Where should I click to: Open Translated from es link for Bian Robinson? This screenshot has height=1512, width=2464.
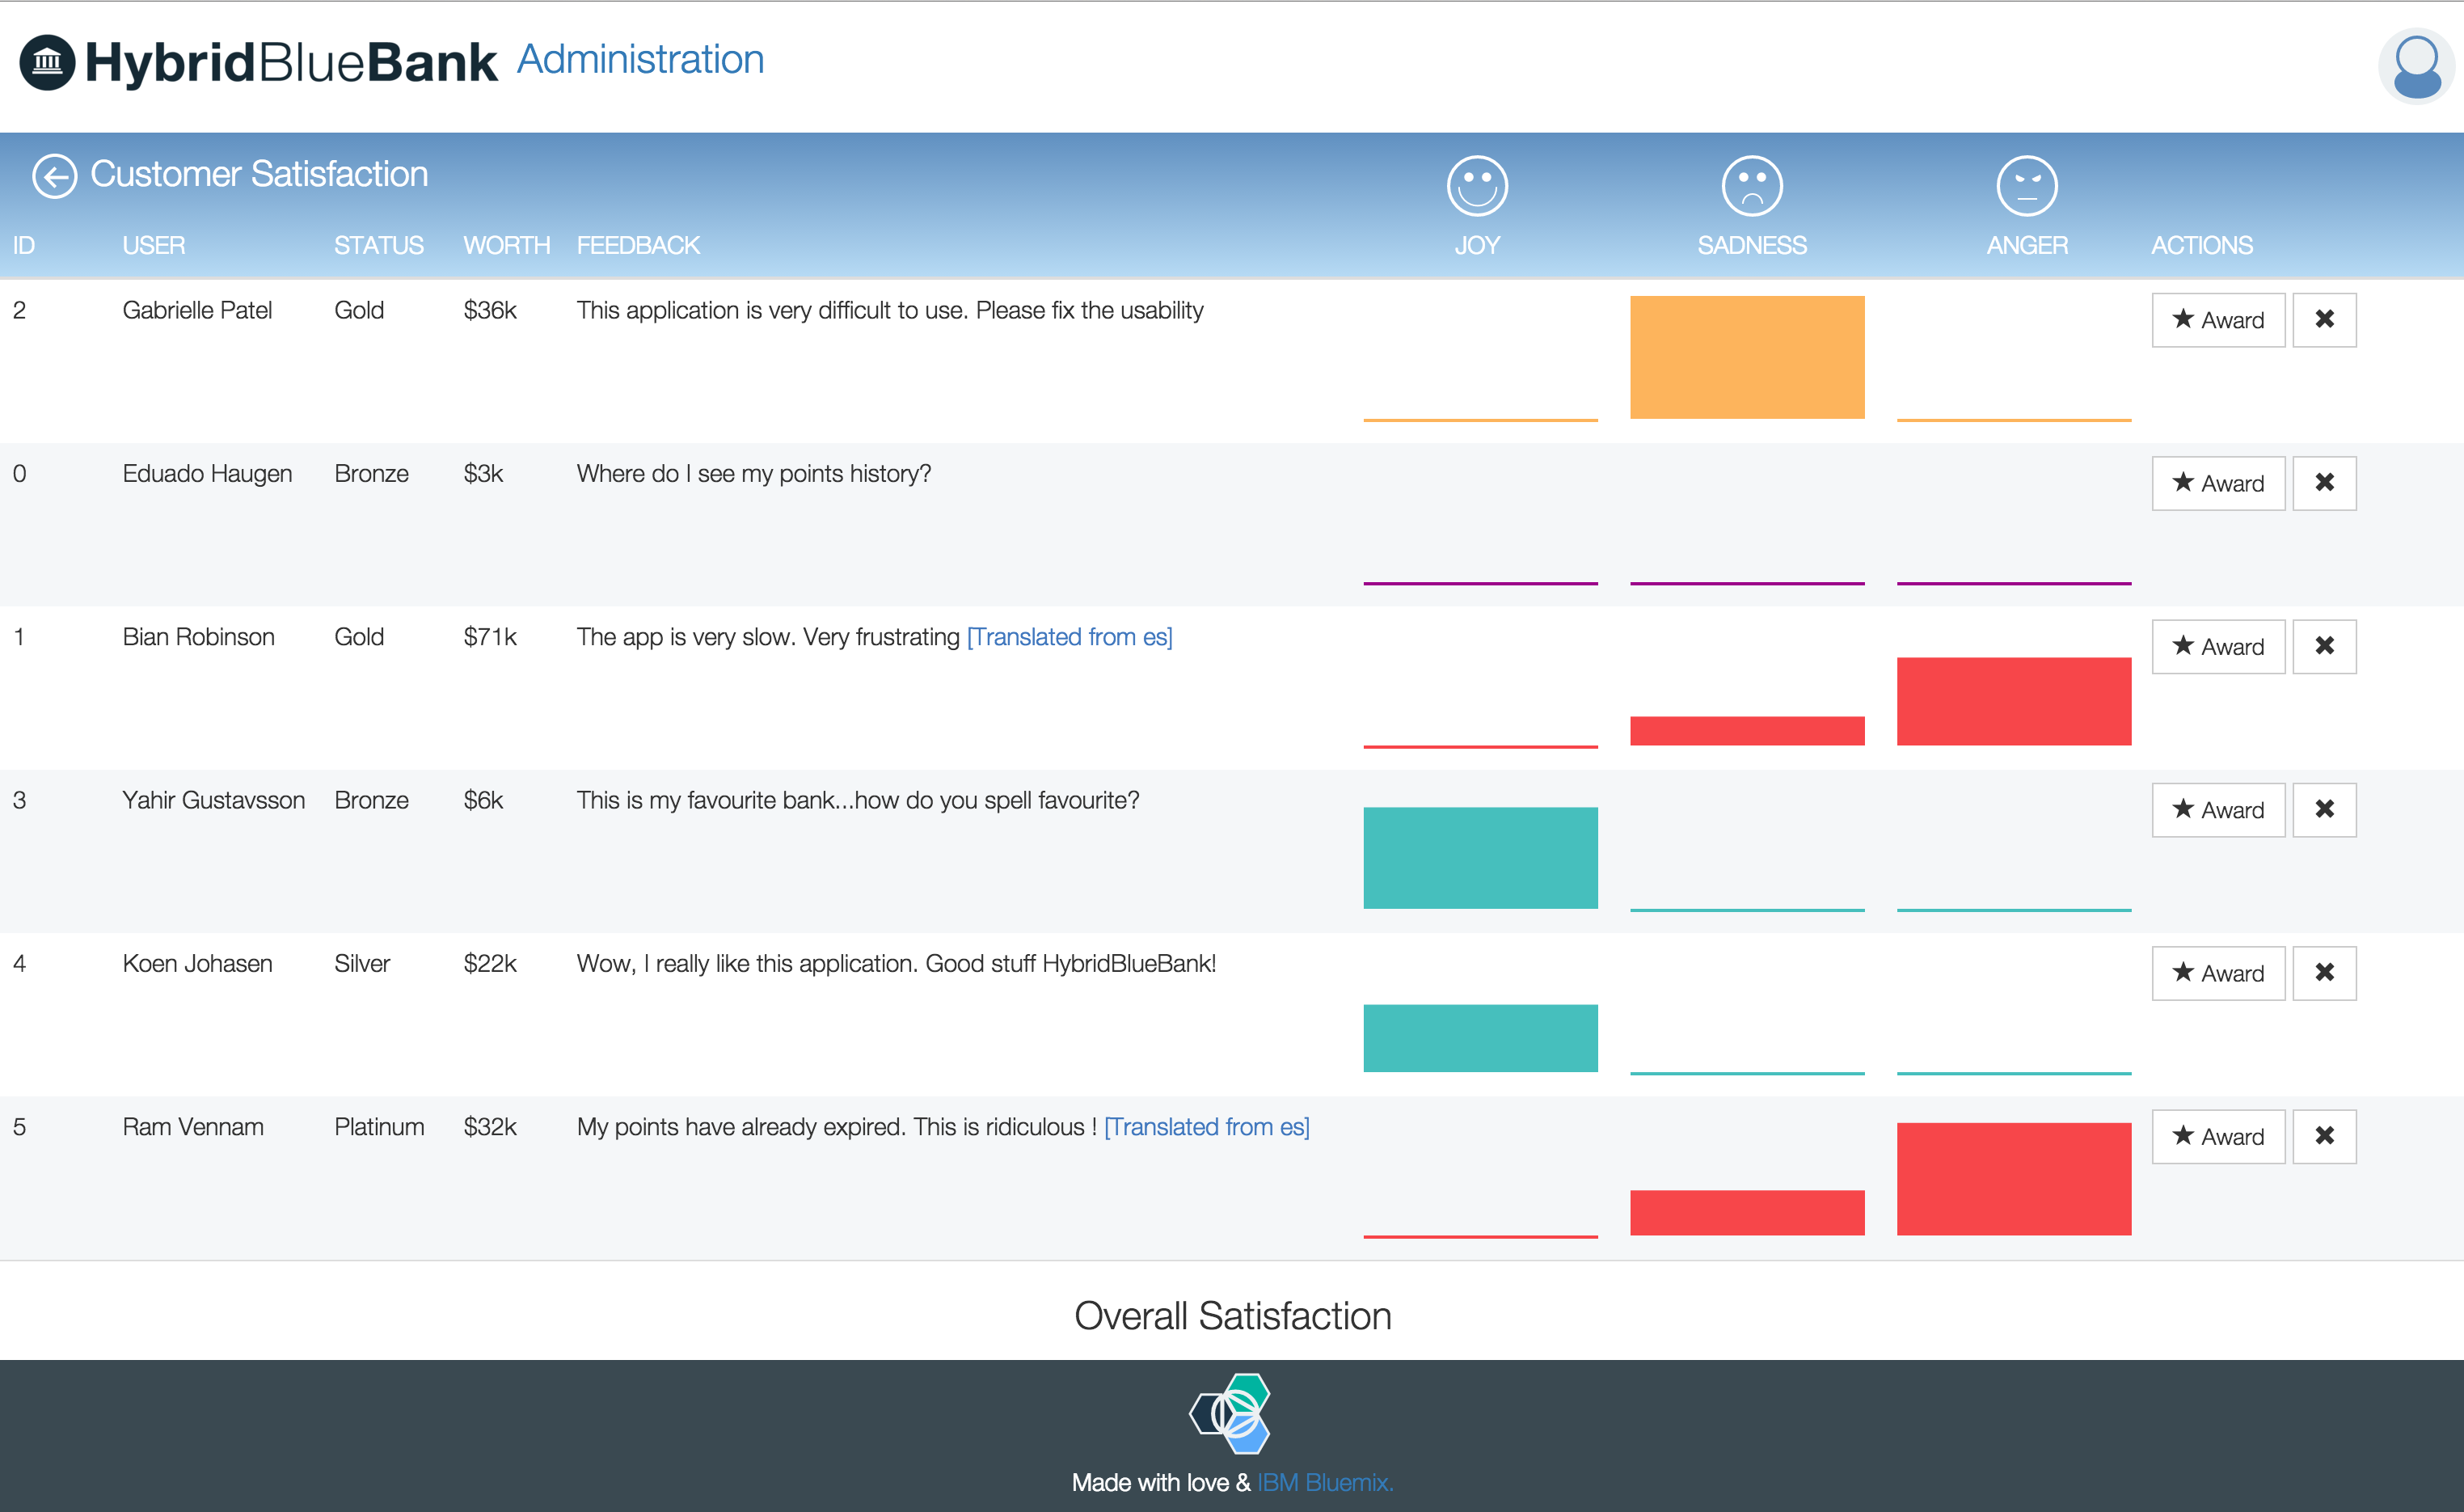click(1069, 637)
